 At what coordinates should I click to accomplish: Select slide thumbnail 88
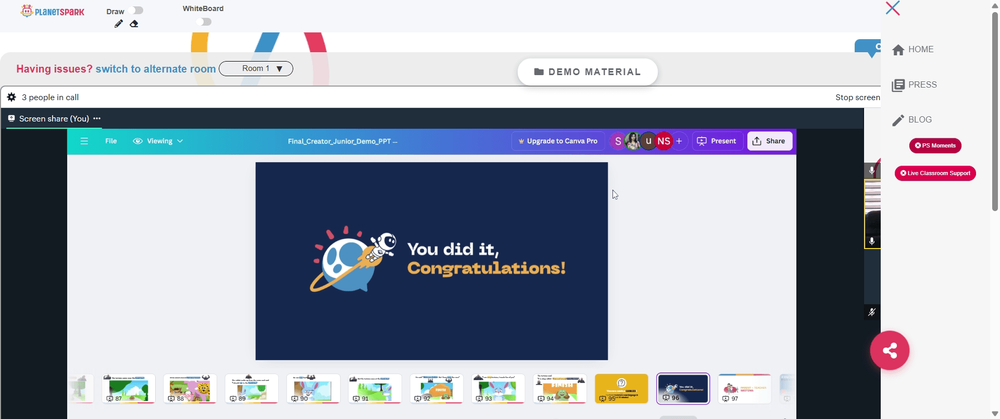190,389
